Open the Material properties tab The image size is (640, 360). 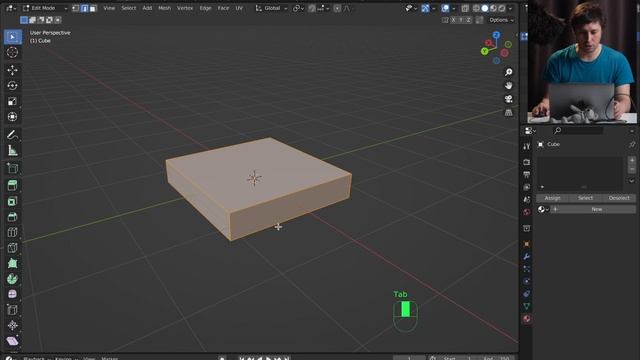tap(527, 319)
